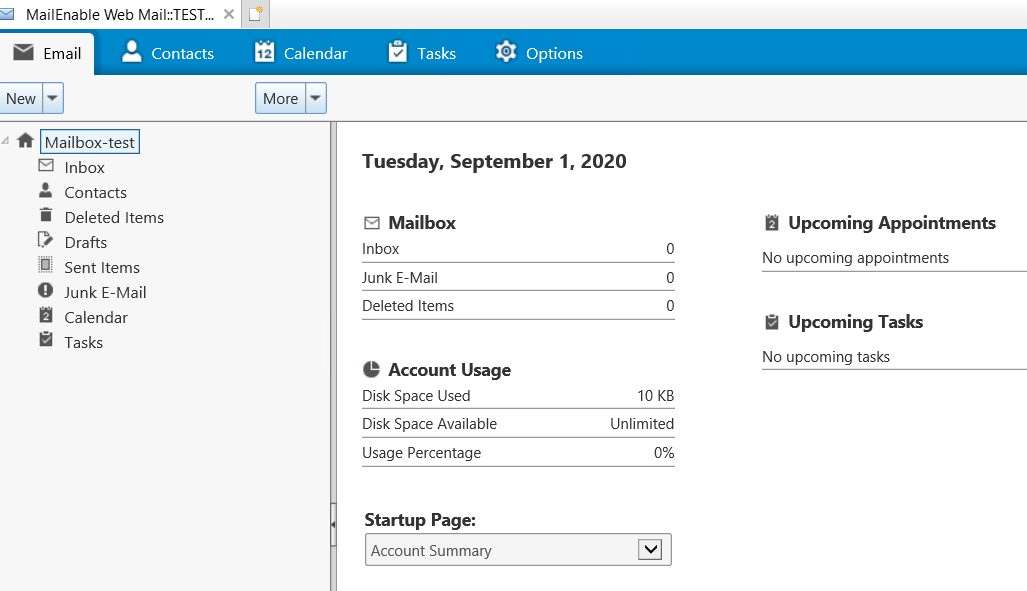Click the Upcoming Tasks clipboard icon
1027x591 pixels.
(772, 322)
